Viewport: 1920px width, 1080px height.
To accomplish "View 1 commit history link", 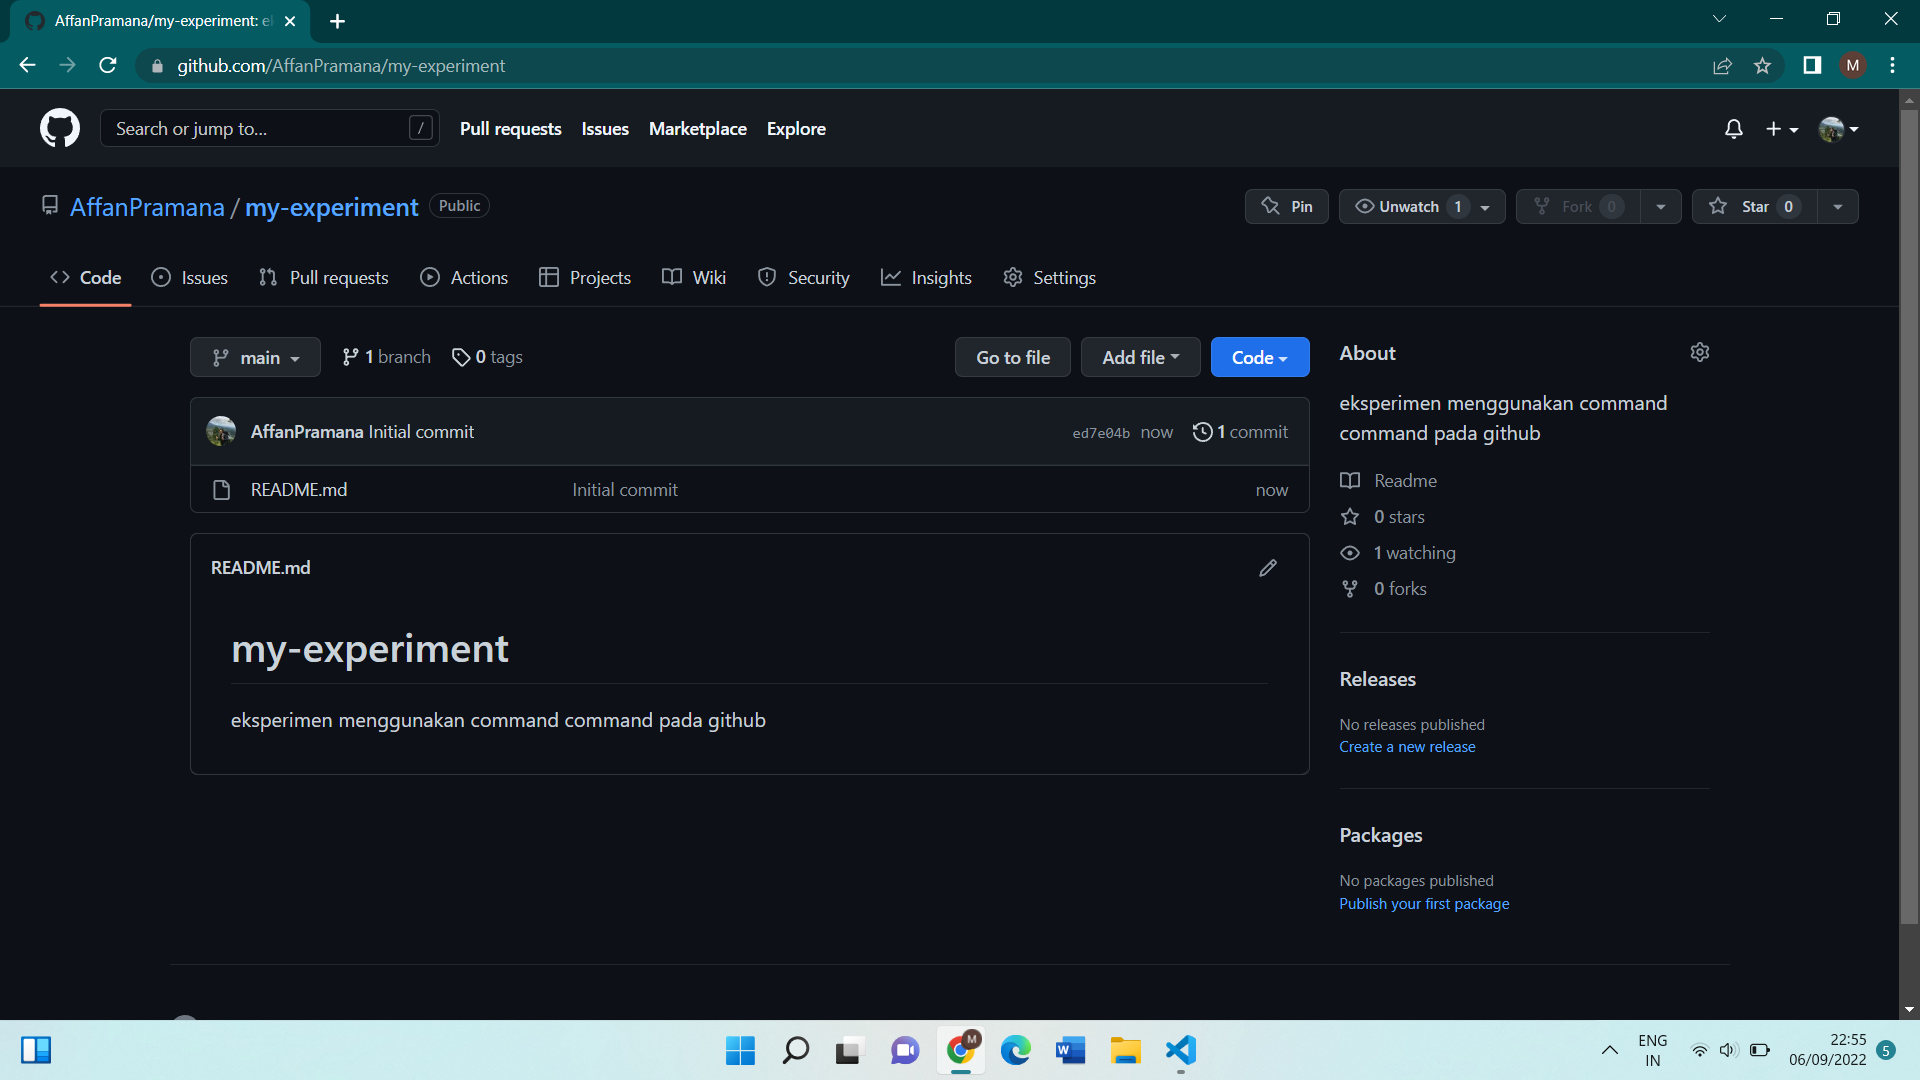I will click(1240, 431).
